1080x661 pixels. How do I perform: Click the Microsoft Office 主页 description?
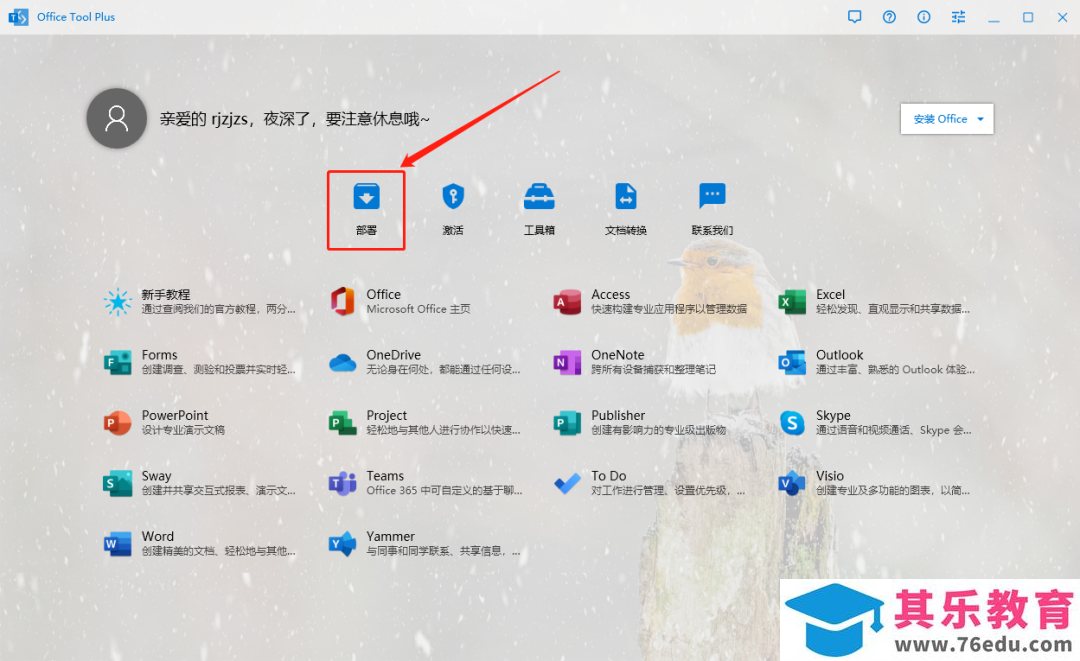point(418,309)
